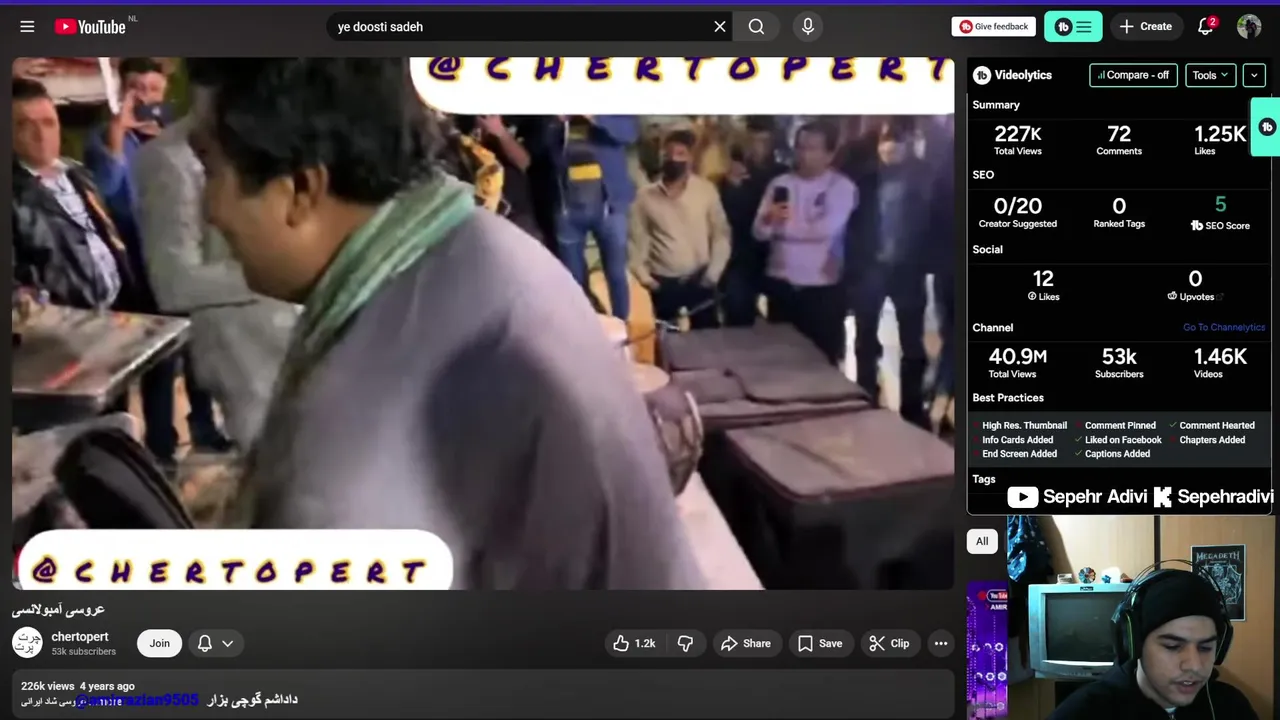The height and width of the screenshot is (720, 1280).
Task: Click Chapters Added best practice
Action: 1212,439
